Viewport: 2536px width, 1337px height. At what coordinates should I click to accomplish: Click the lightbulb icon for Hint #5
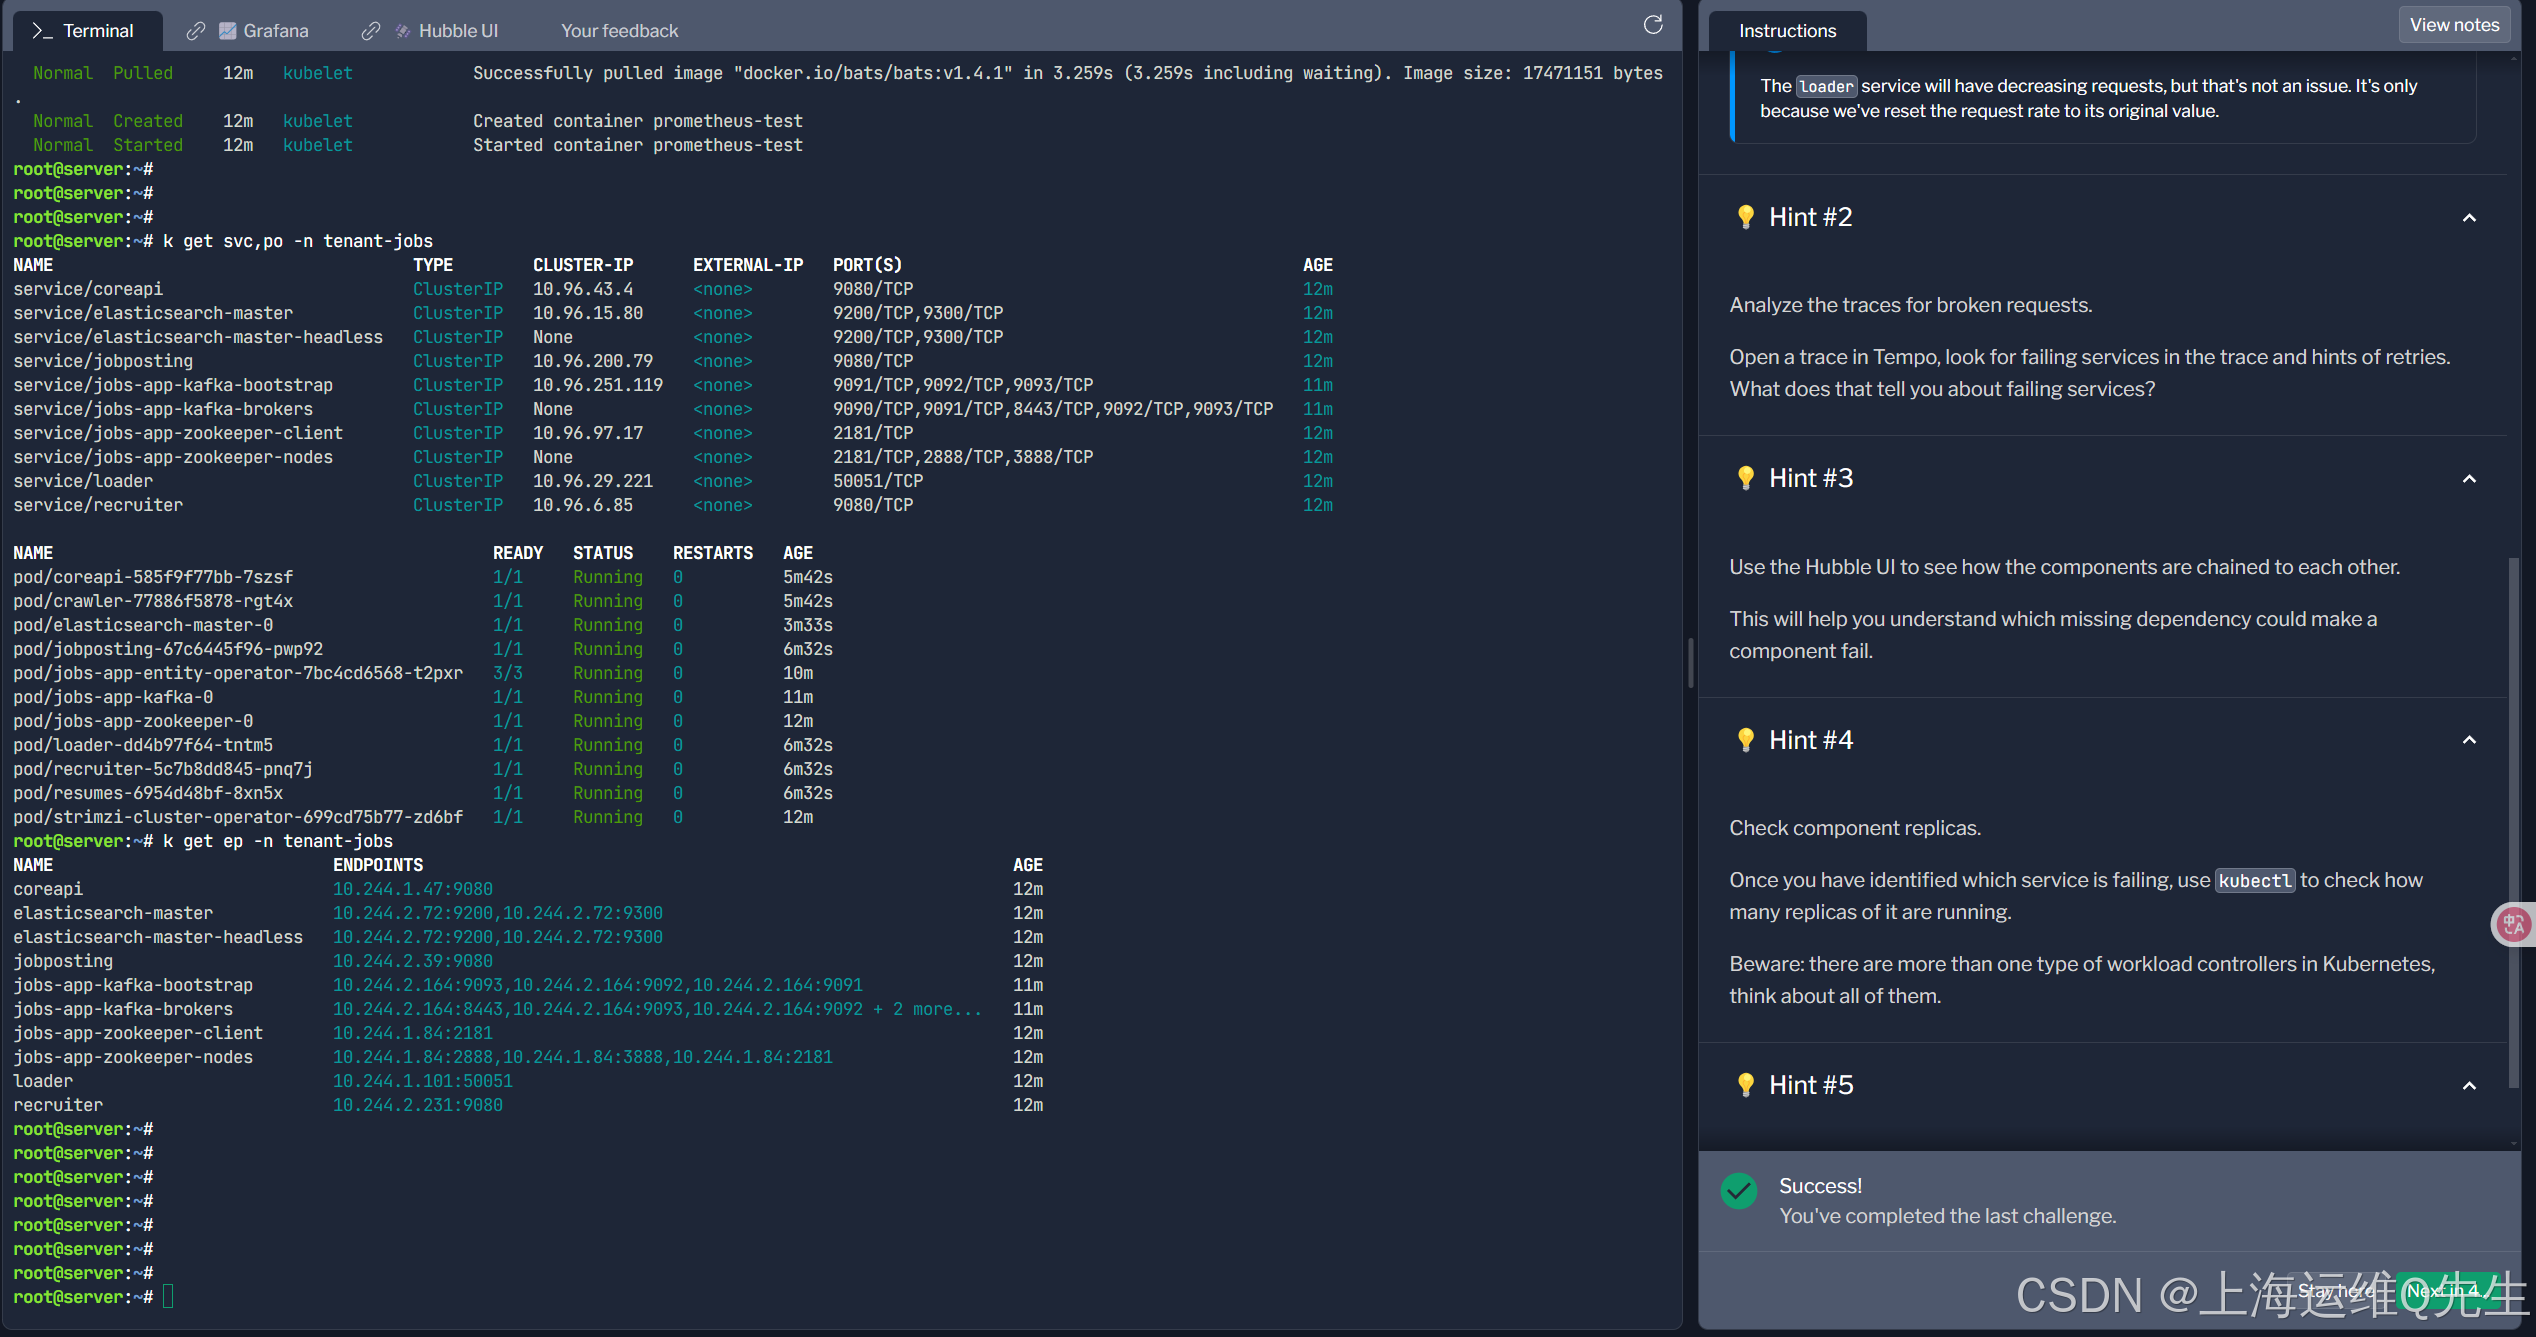1746,1085
